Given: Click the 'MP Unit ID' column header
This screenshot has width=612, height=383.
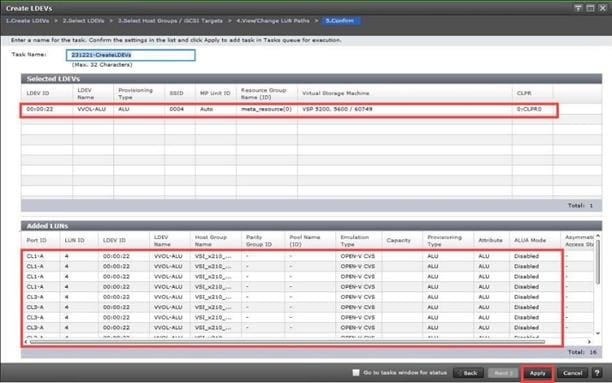Looking at the screenshot, I should (x=215, y=93).
